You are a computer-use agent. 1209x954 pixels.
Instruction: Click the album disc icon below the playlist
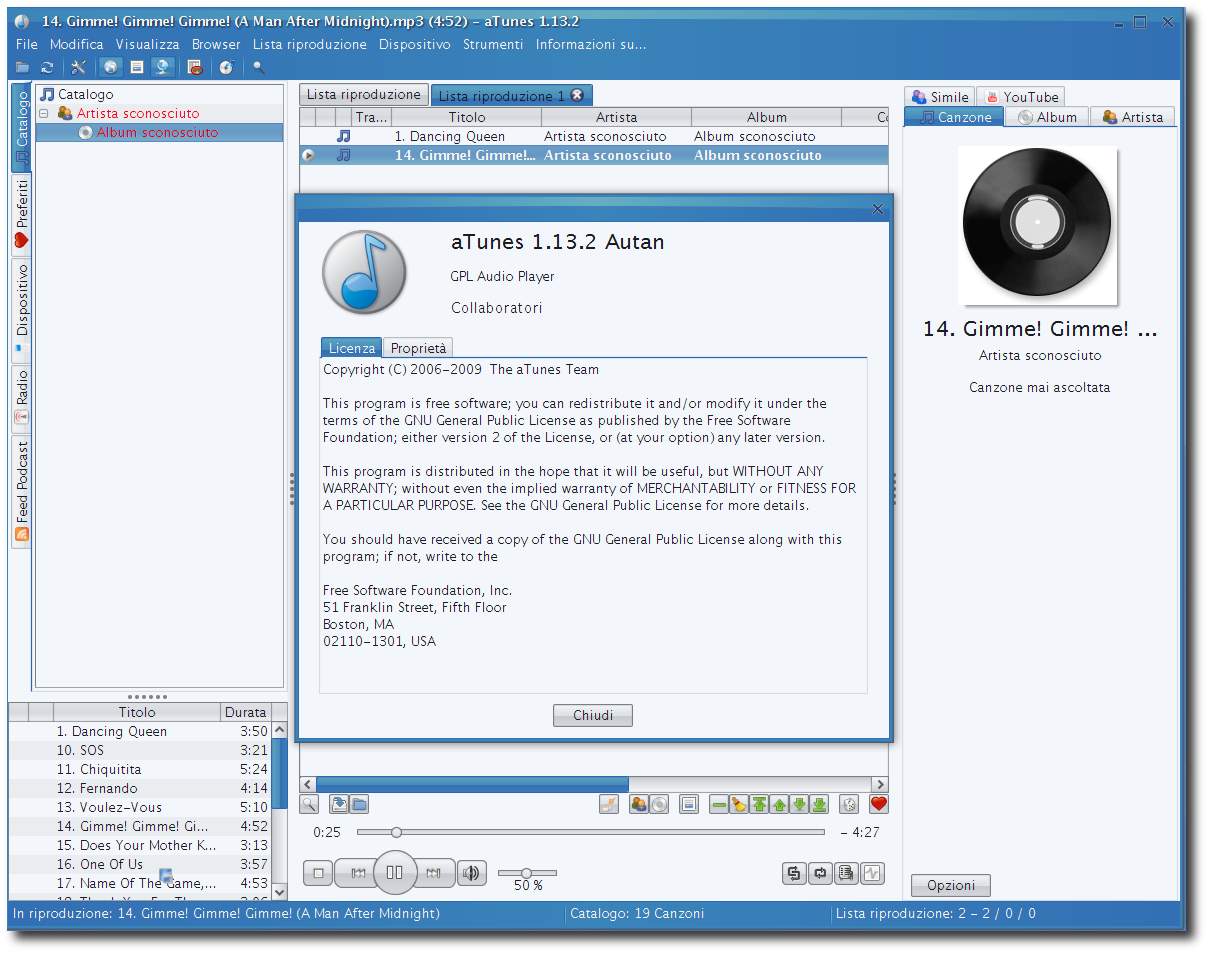(659, 804)
